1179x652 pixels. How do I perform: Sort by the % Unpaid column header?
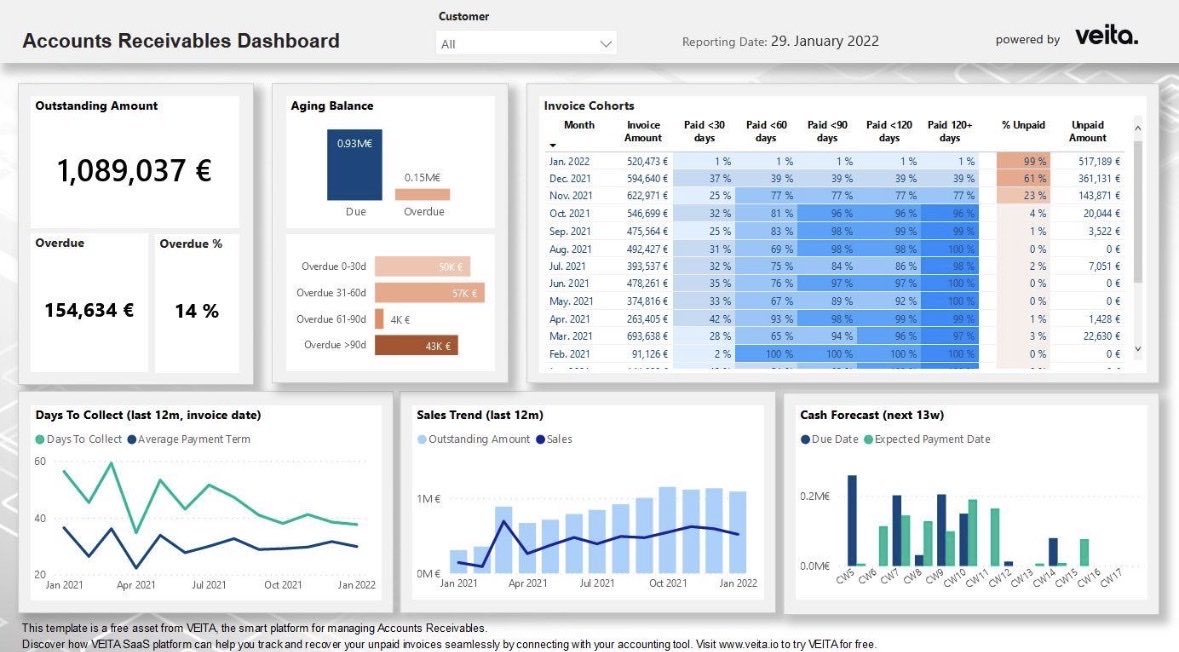click(x=1023, y=125)
